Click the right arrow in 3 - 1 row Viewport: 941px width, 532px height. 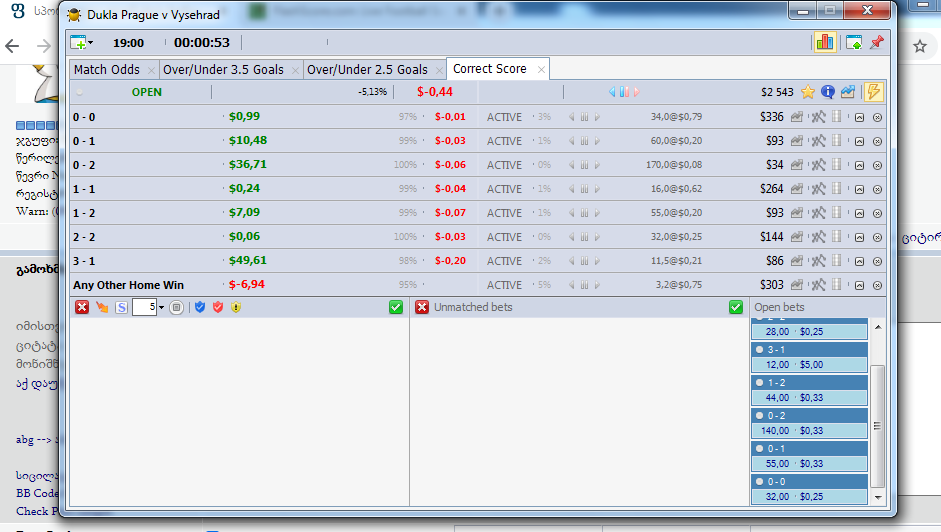click(x=597, y=261)
